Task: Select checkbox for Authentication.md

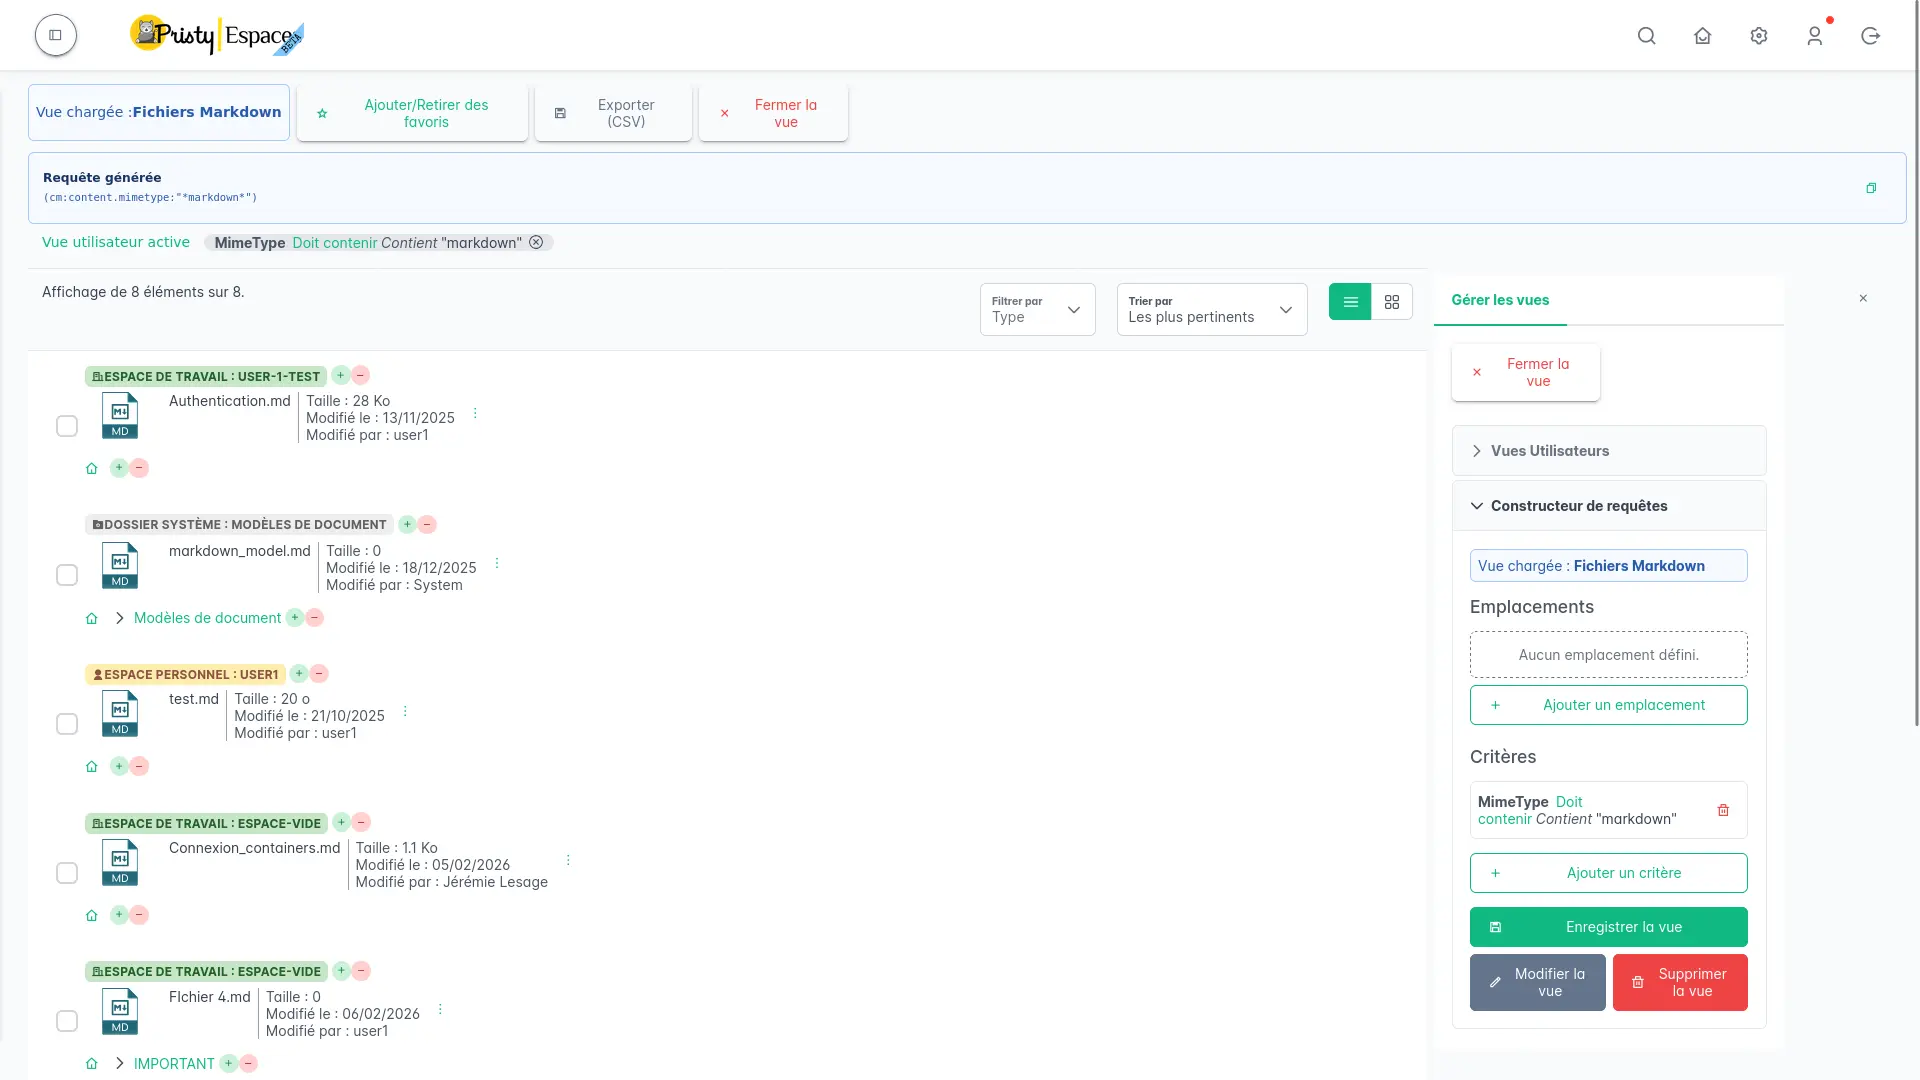Action: [x=67, y=426]
